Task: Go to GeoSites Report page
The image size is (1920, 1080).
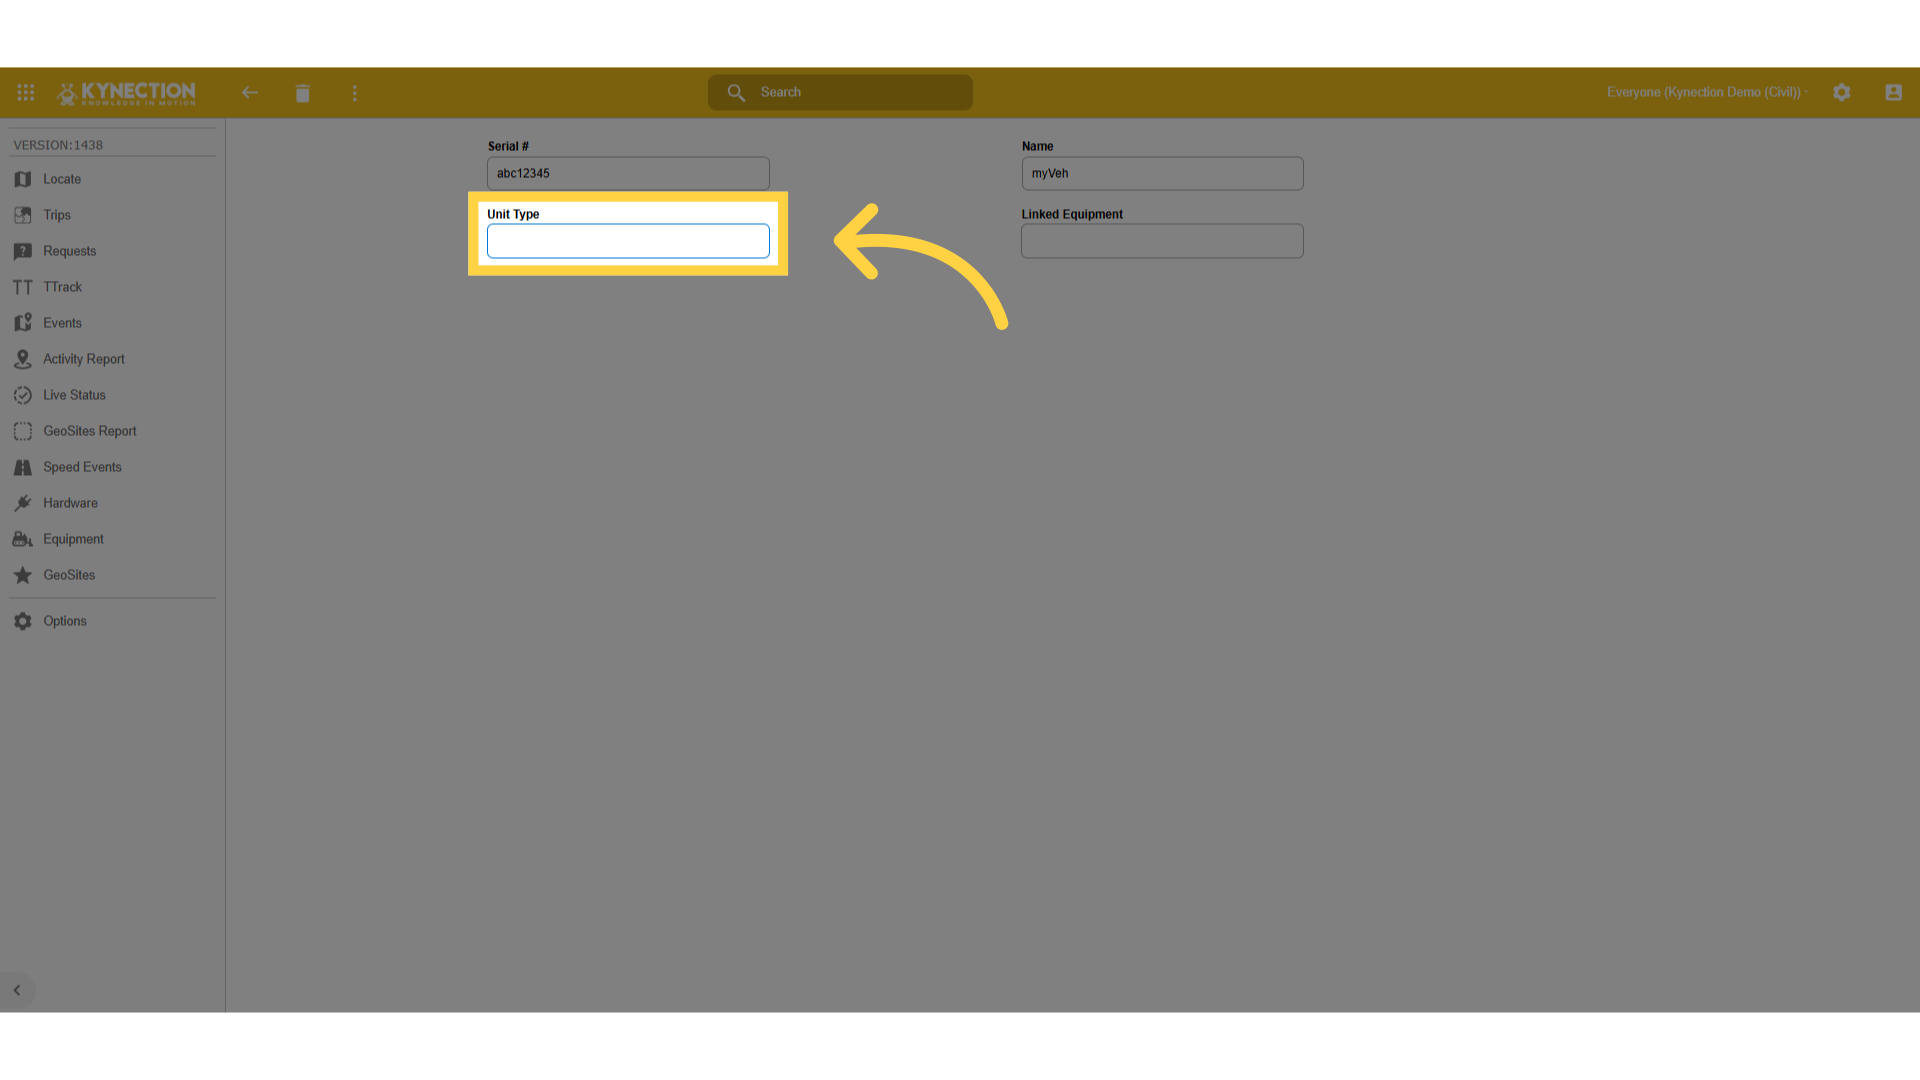Action: [90, 431]
